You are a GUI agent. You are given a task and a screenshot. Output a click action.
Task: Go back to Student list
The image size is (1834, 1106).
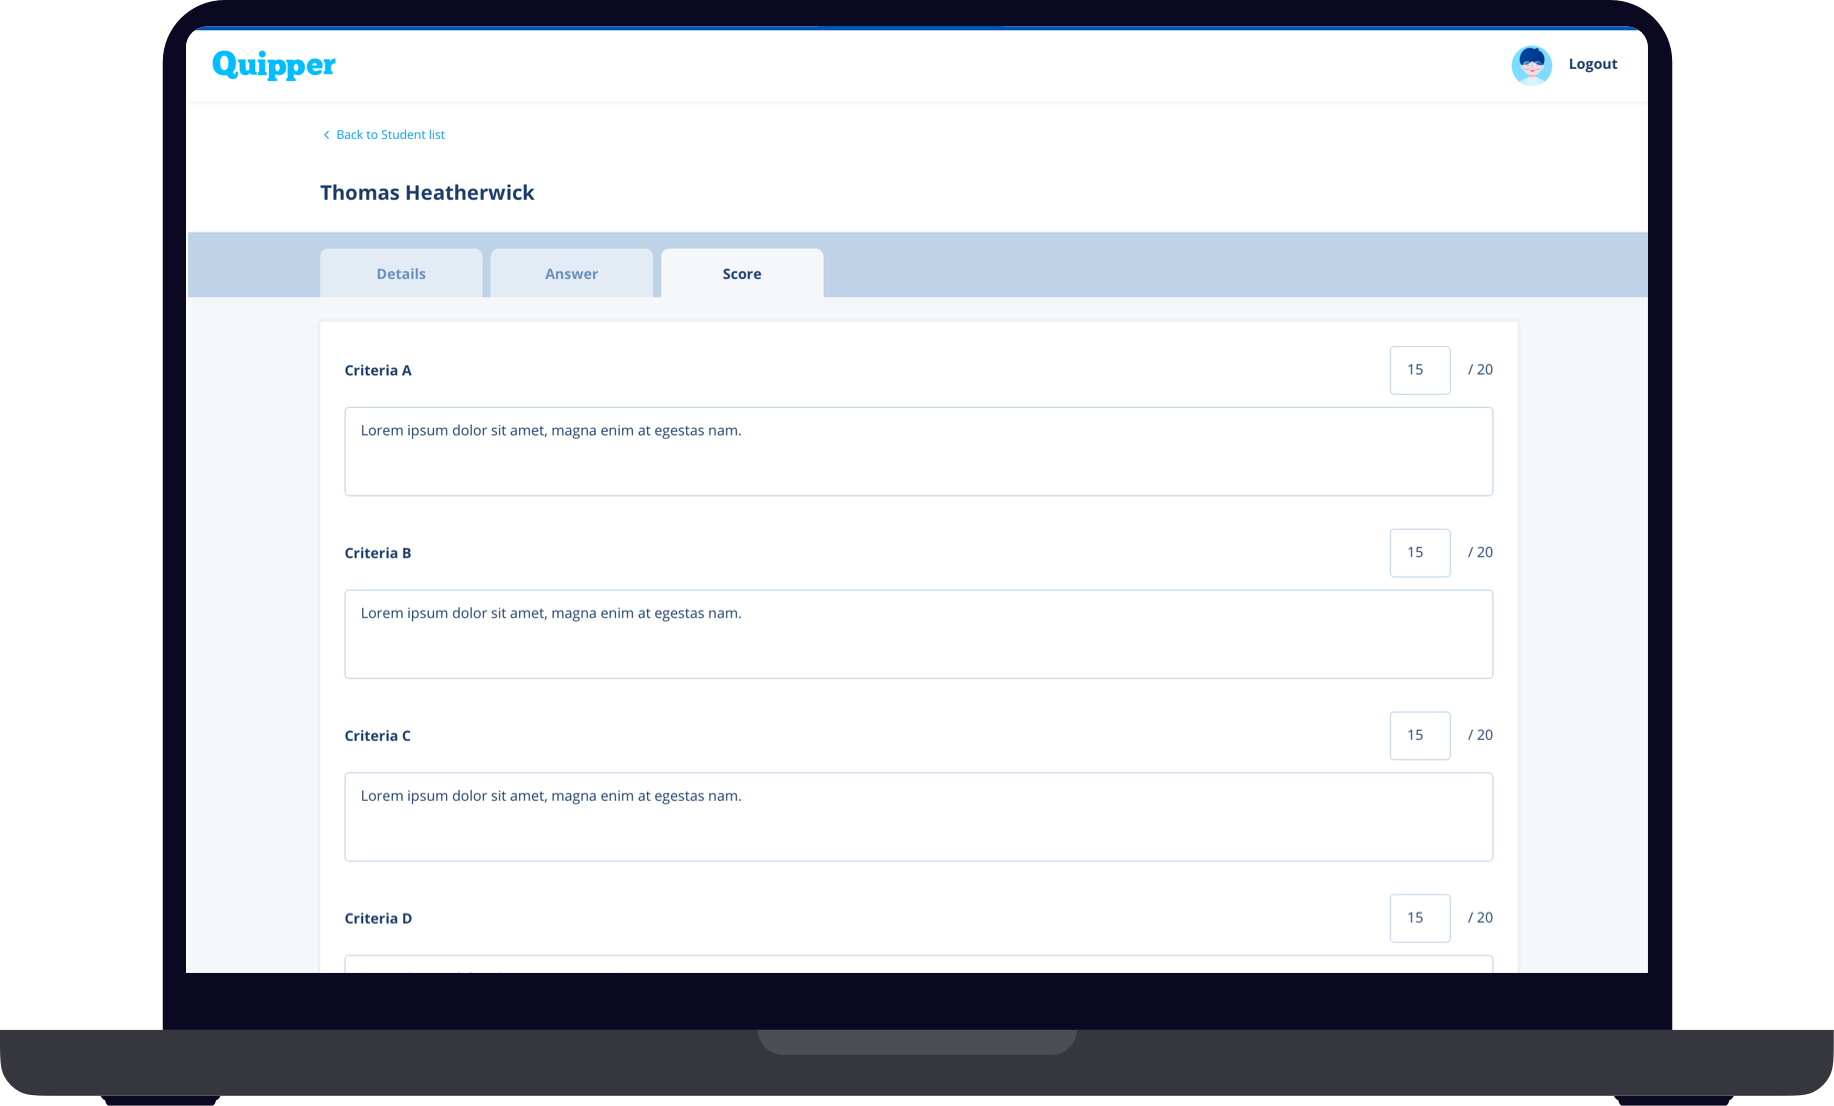390,135
